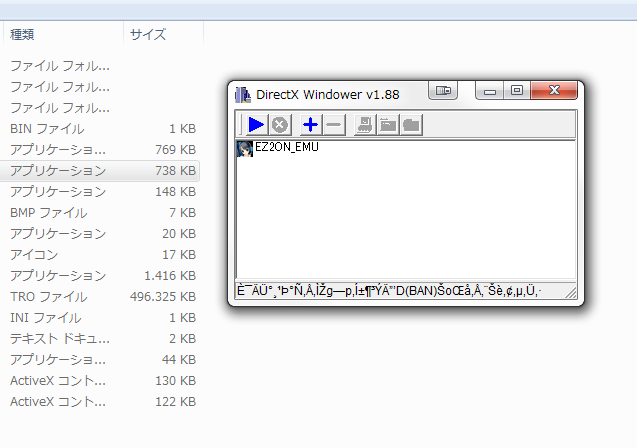The height and width of the screenshot is (448, 637).
Task: Click the 1,416 KB size cell
Action: click(x=170, y=276)
